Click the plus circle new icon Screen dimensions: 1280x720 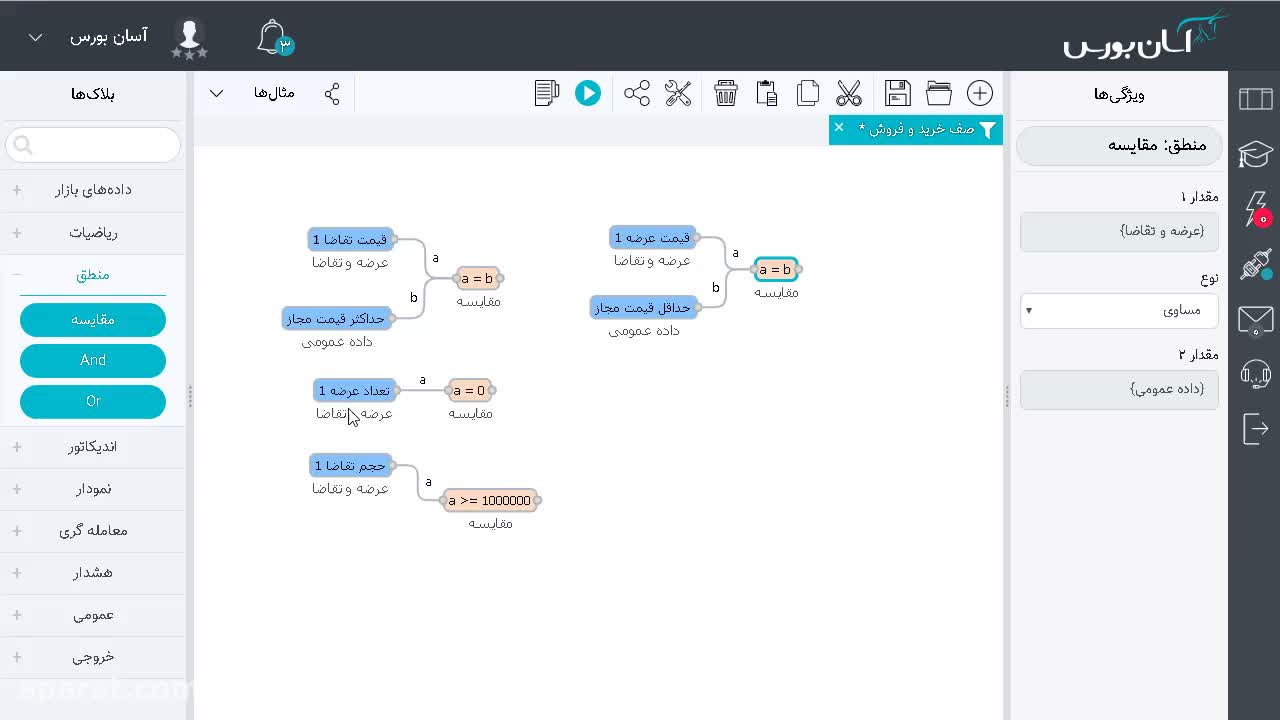click(x=980, y=93)
